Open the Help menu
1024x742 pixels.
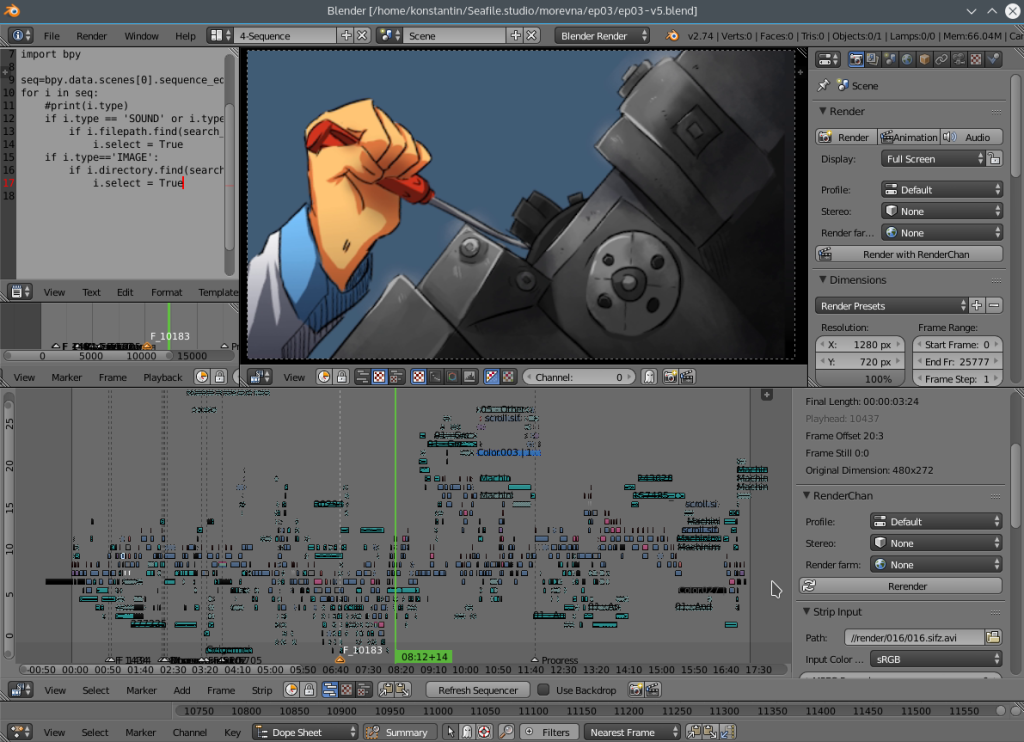(x=185, y=36)
